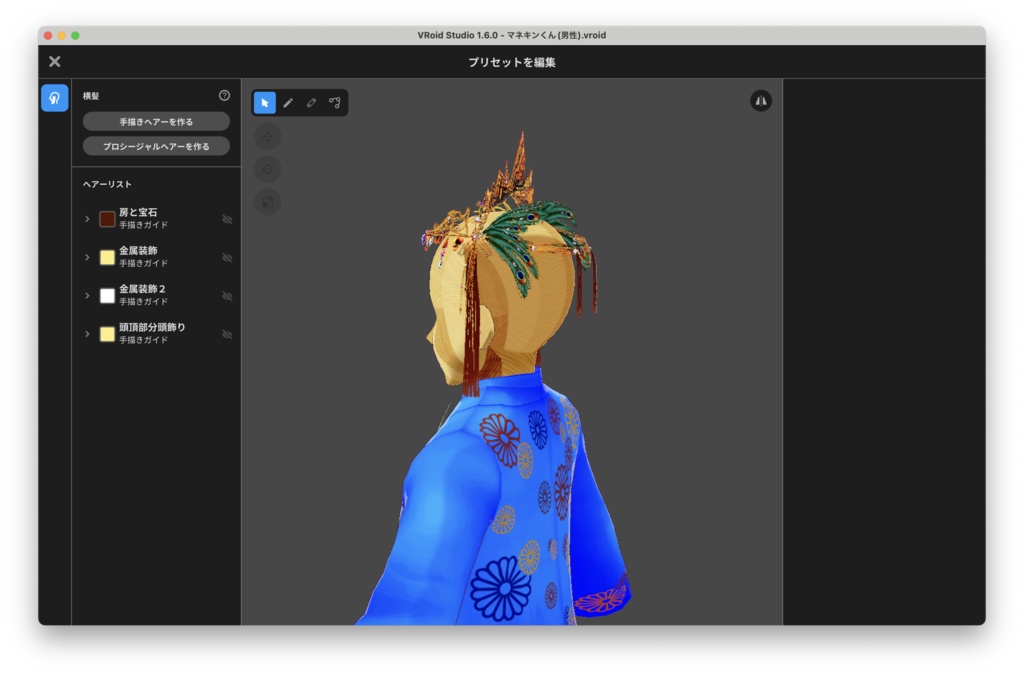Maximize the window with green button

pos(75,35)
